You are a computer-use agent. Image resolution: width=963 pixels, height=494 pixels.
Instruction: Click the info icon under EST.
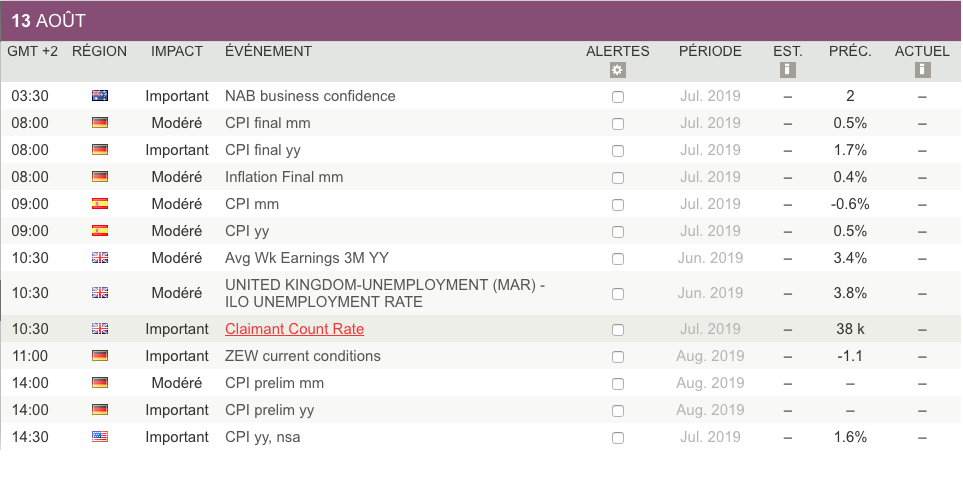pos(787,70)
